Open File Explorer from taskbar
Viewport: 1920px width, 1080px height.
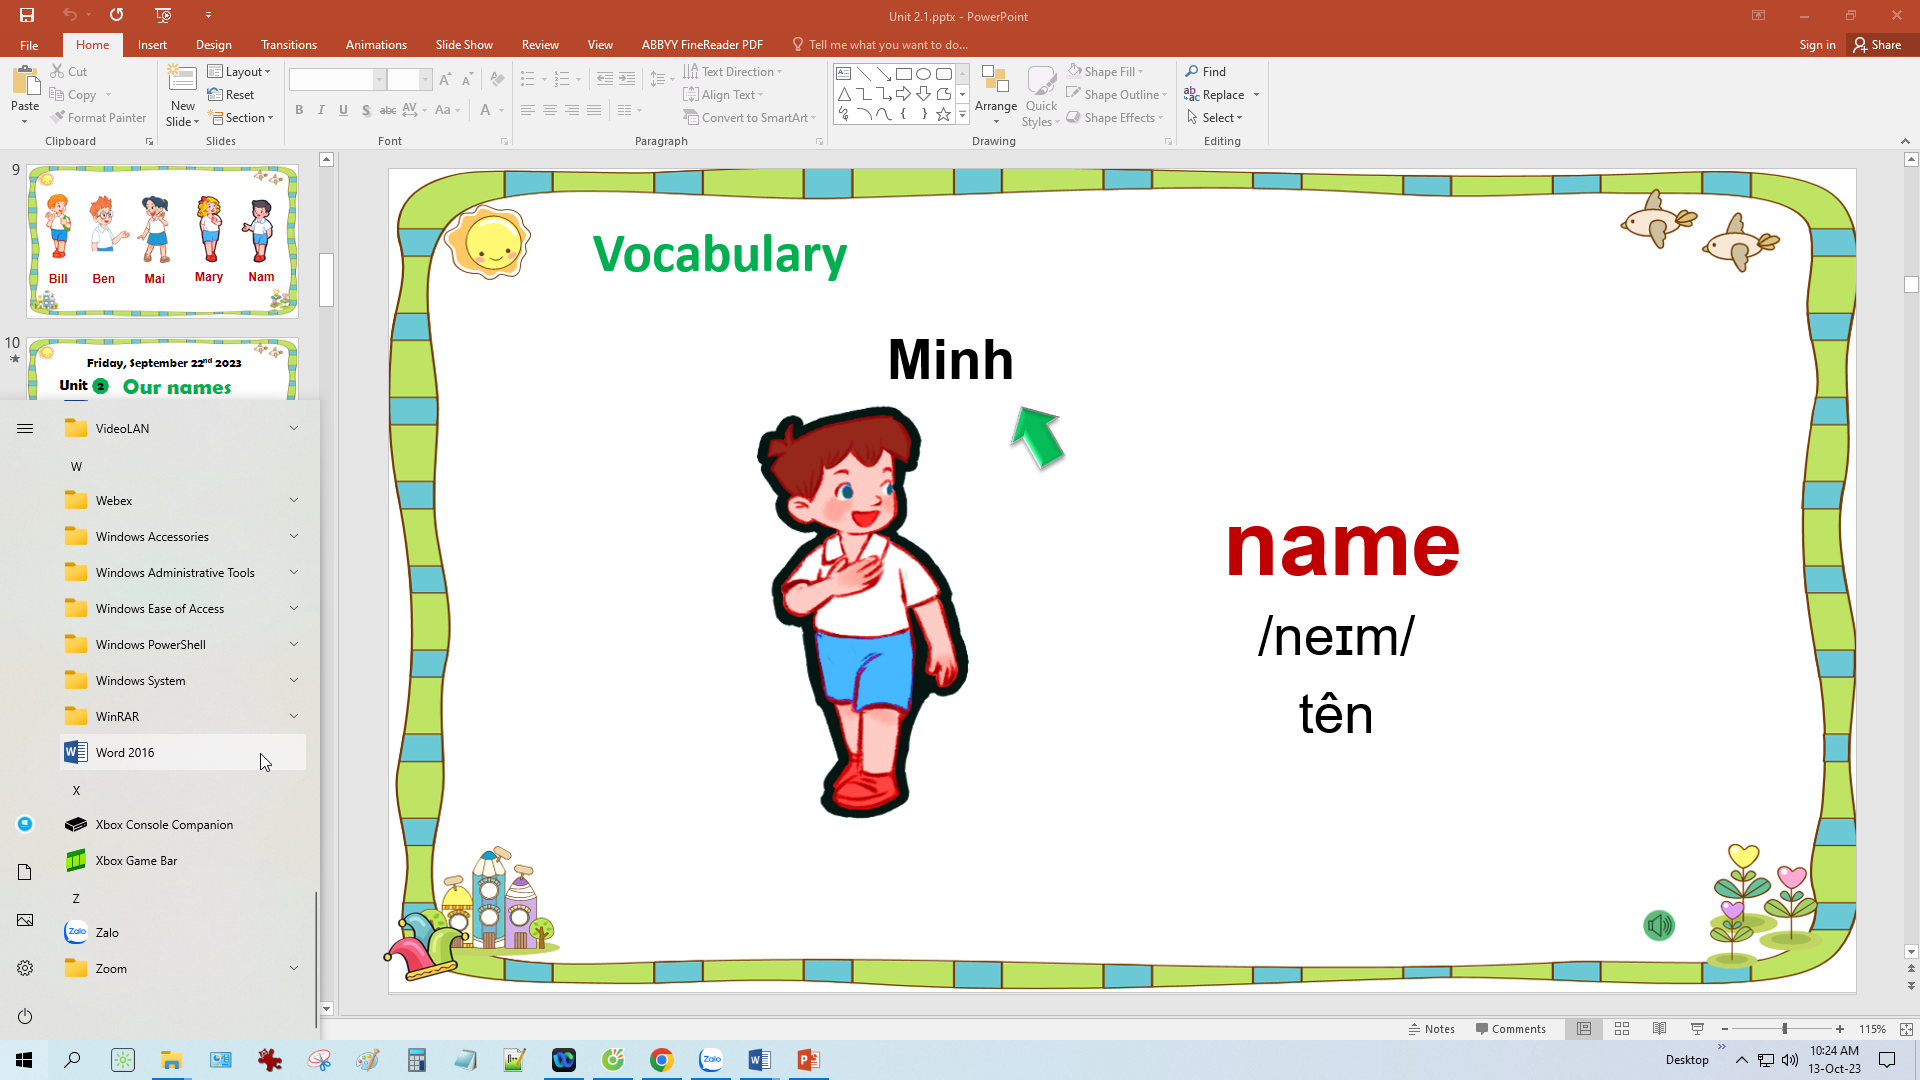tap(171, 1060)
